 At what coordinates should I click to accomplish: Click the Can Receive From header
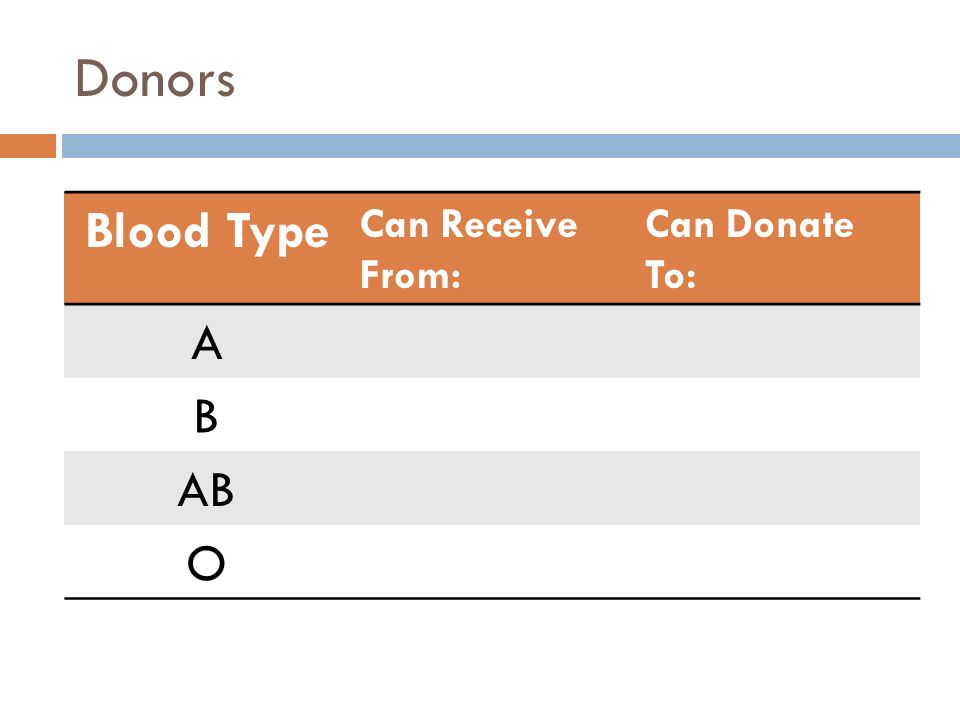click(468, 249)
